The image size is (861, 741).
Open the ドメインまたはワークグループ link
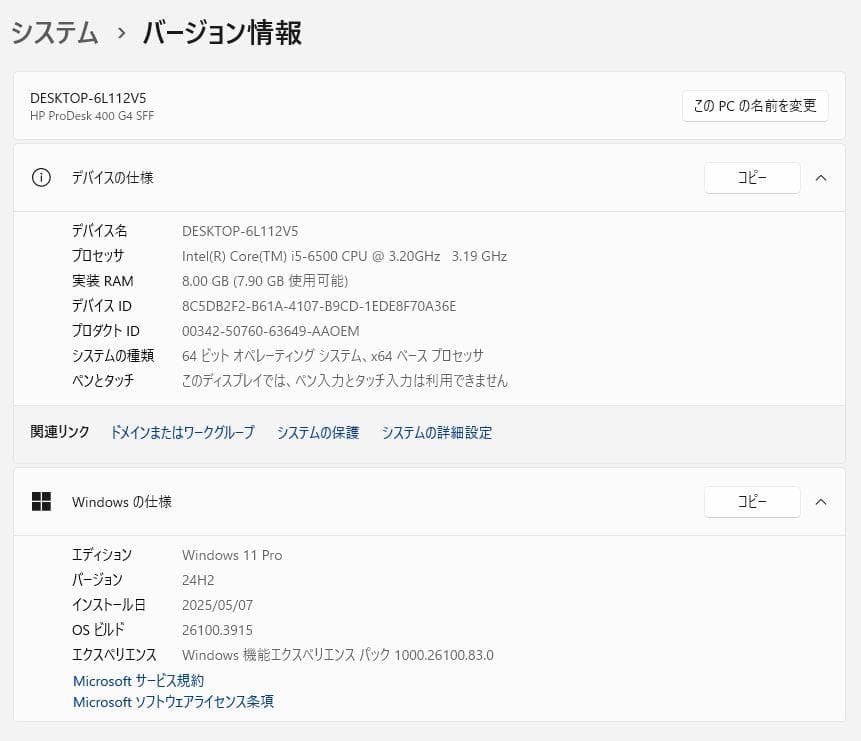click(x=181, y=432)
